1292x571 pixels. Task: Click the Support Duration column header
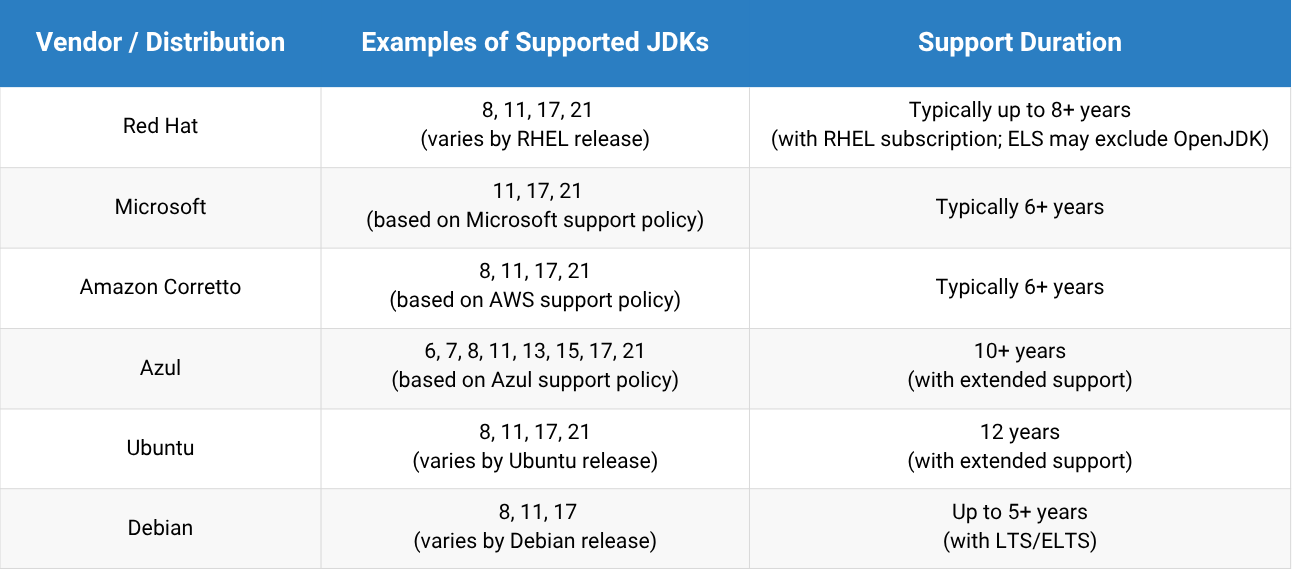(x=1019, y=43)
